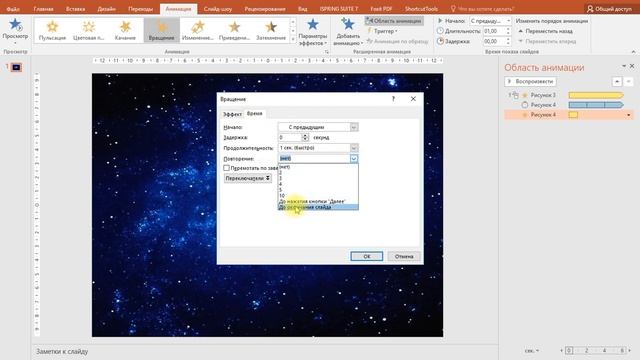Enable the Перемотать по завершении checkbox
This screenshot has width=640, height=360.
[227, 168]
